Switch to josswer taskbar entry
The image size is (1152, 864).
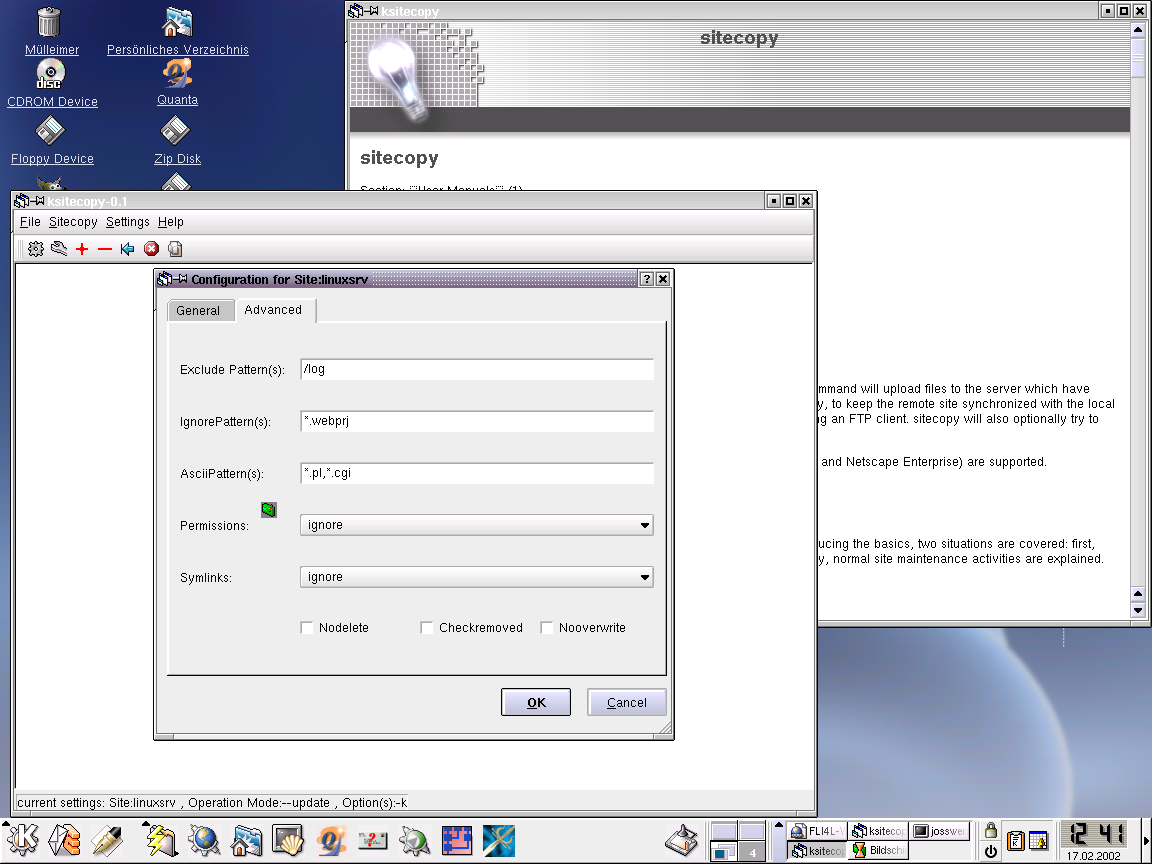click(940, 831)
